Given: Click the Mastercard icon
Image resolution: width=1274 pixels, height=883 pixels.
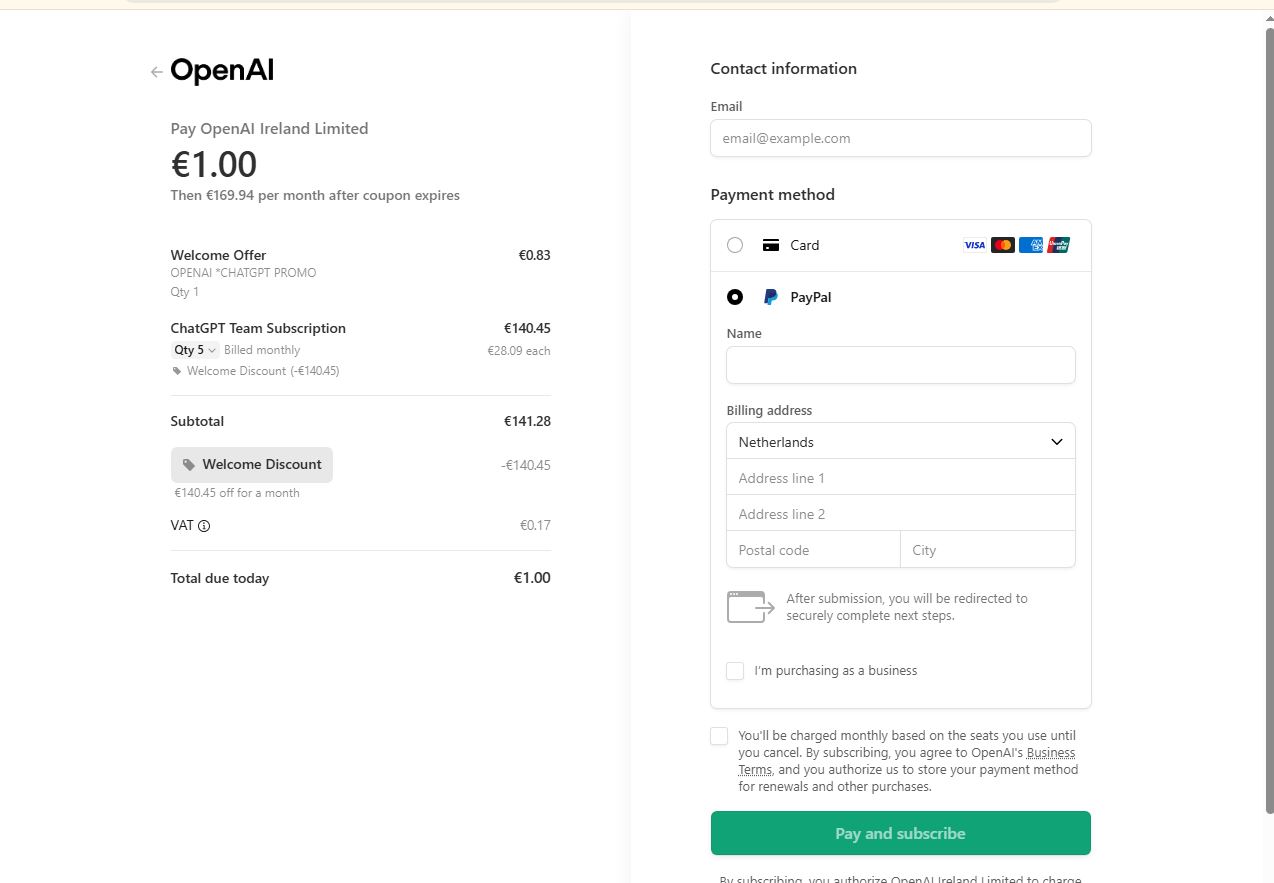Looking at the screenshot, I should 1003,245.
